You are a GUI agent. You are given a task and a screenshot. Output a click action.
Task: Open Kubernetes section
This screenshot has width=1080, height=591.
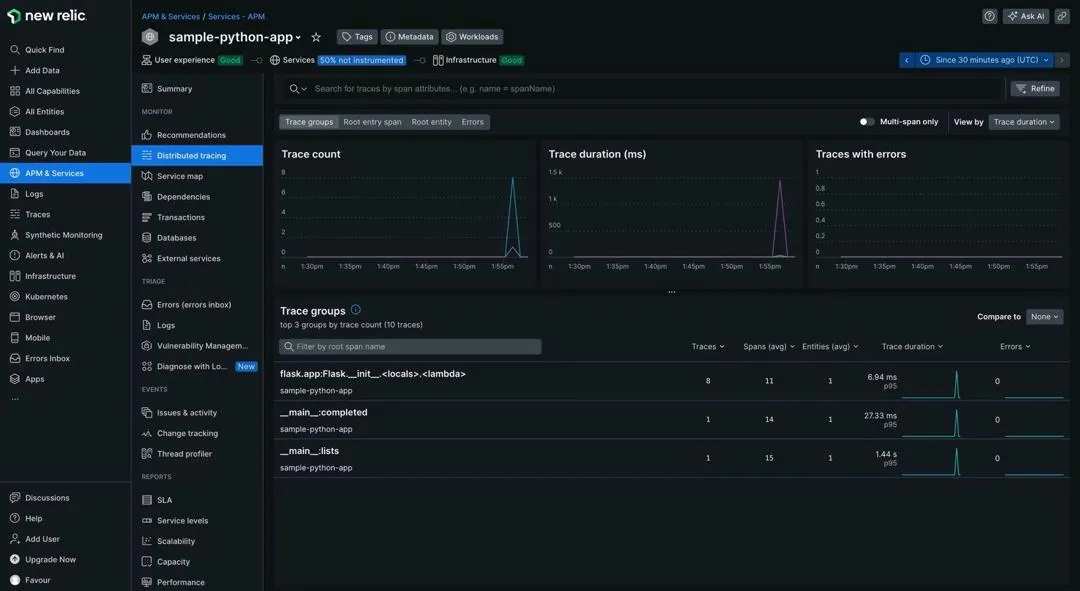[x=39, y=297]
